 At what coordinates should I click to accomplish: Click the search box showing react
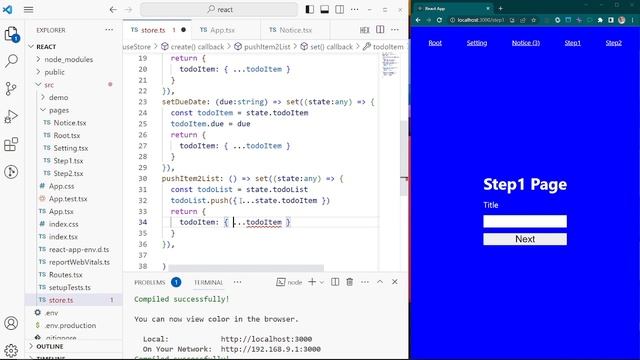[x=219, y=9]
